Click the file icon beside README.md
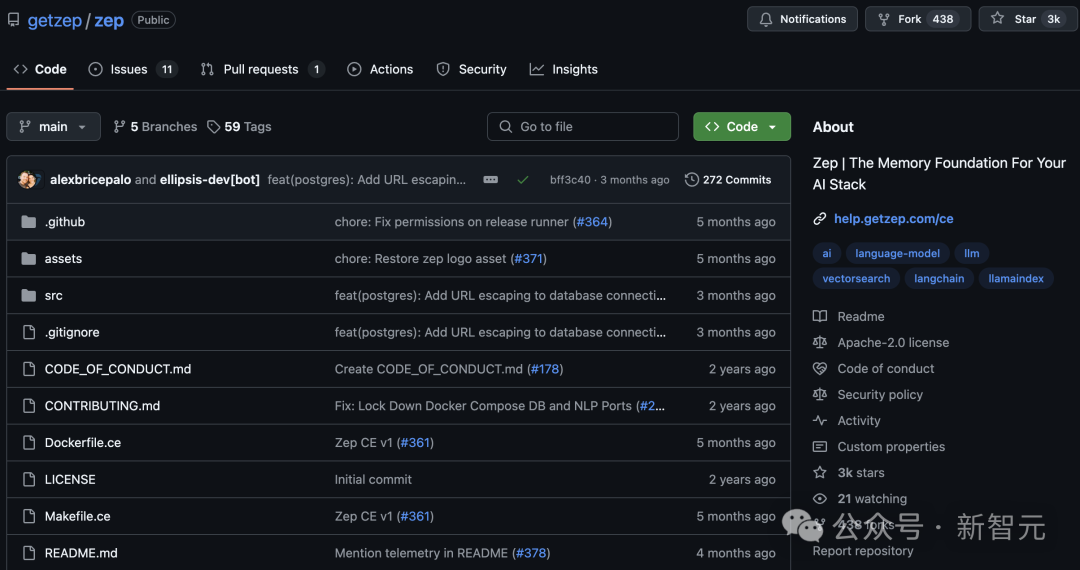 (29, 553)
